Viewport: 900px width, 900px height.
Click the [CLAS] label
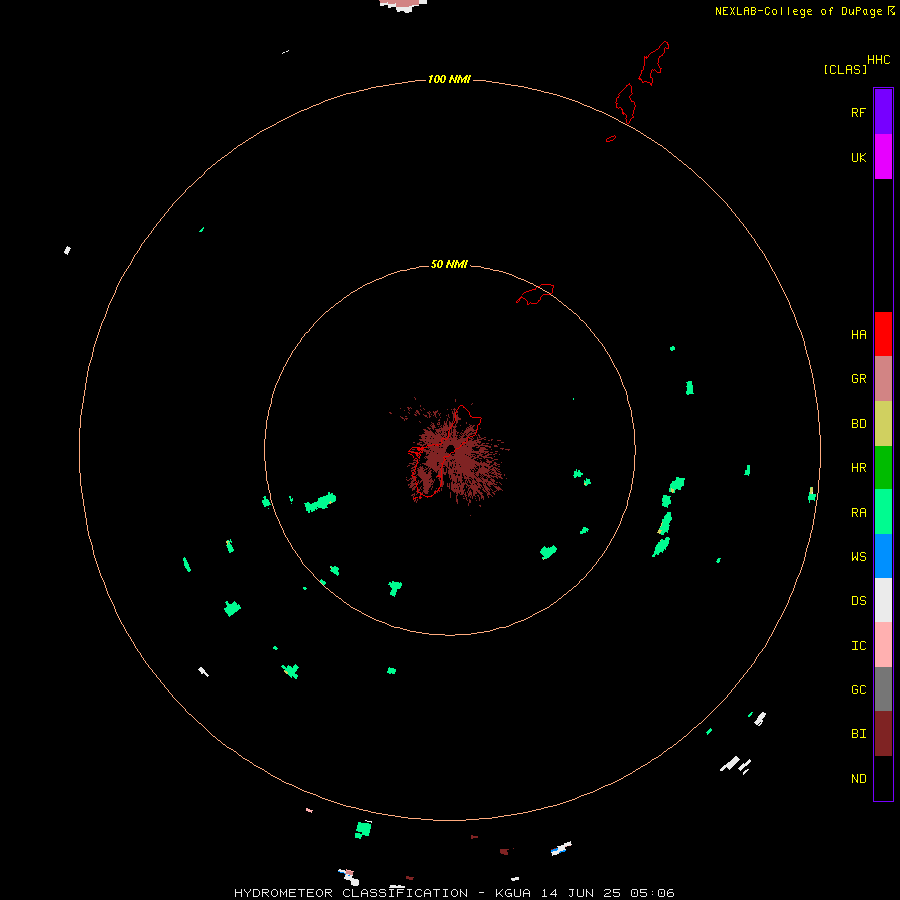[845, 69]
